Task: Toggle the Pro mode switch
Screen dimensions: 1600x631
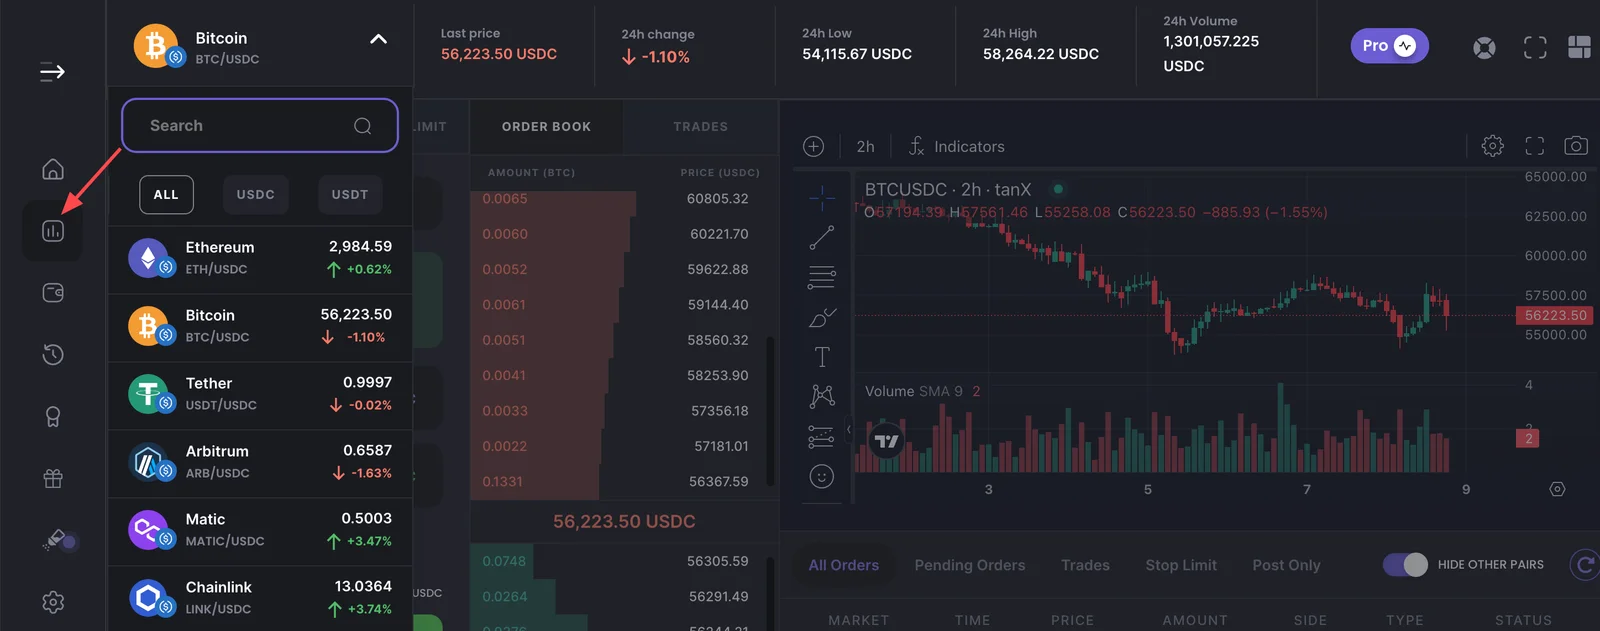Action: [x=1389, y=46]
